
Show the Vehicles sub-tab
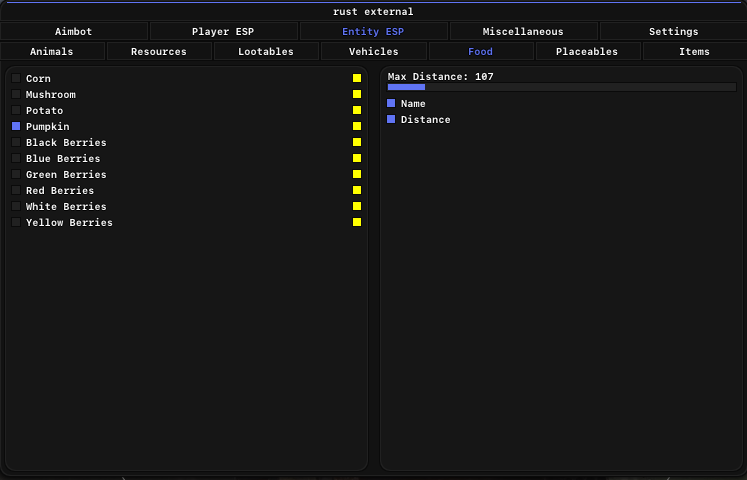pyautogui.click(x=374, y=51)
